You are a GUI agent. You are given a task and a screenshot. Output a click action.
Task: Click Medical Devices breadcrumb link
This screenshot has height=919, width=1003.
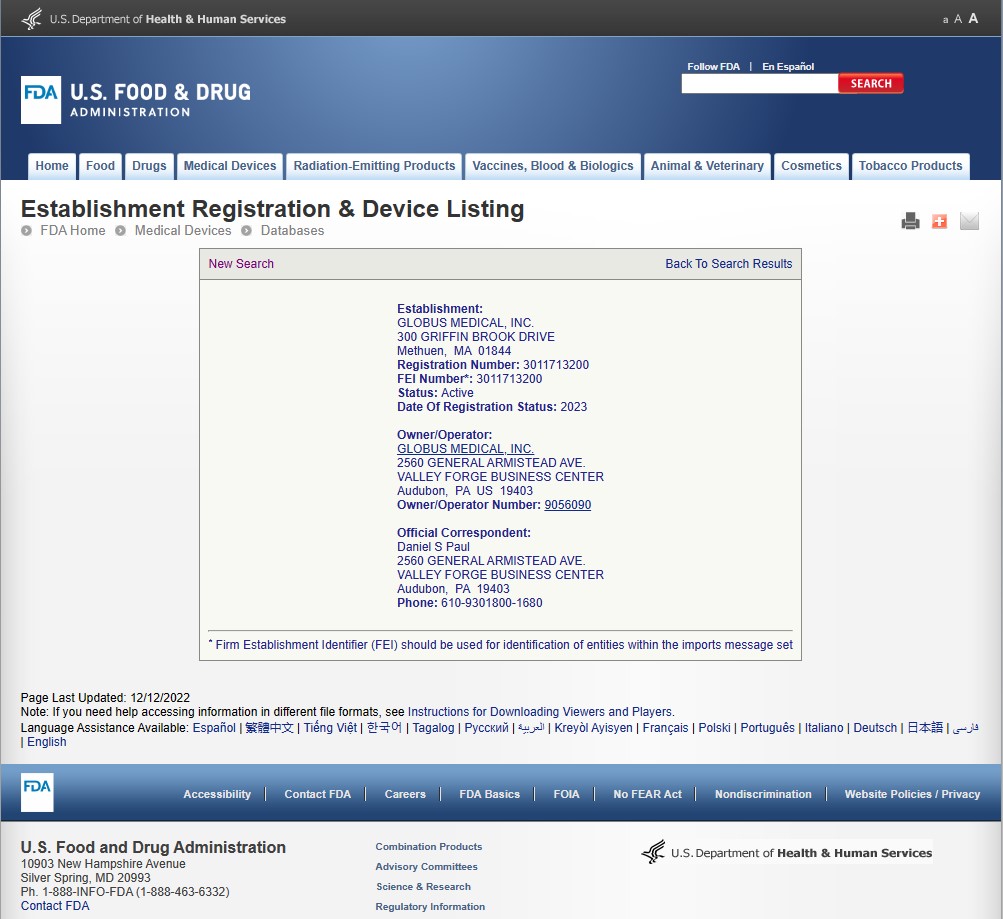coord(183,230)
